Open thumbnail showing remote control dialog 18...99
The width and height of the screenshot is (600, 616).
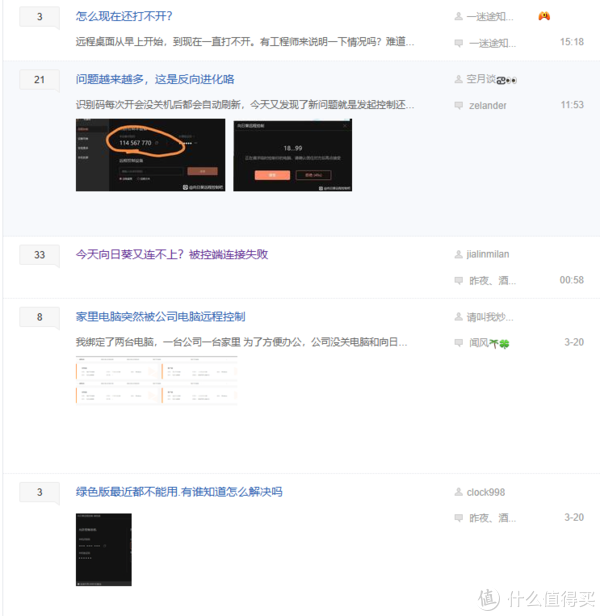click(x=293, y=155)
